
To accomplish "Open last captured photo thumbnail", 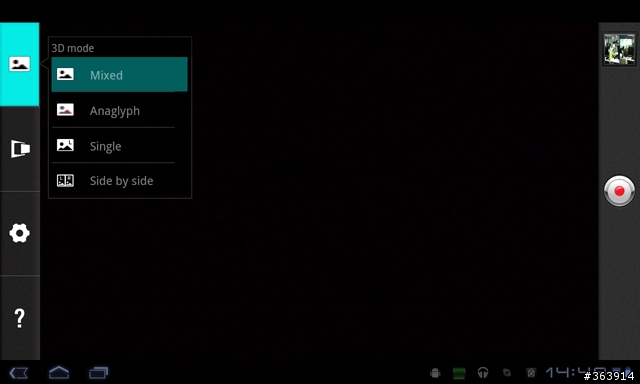I will pos(619,49).
